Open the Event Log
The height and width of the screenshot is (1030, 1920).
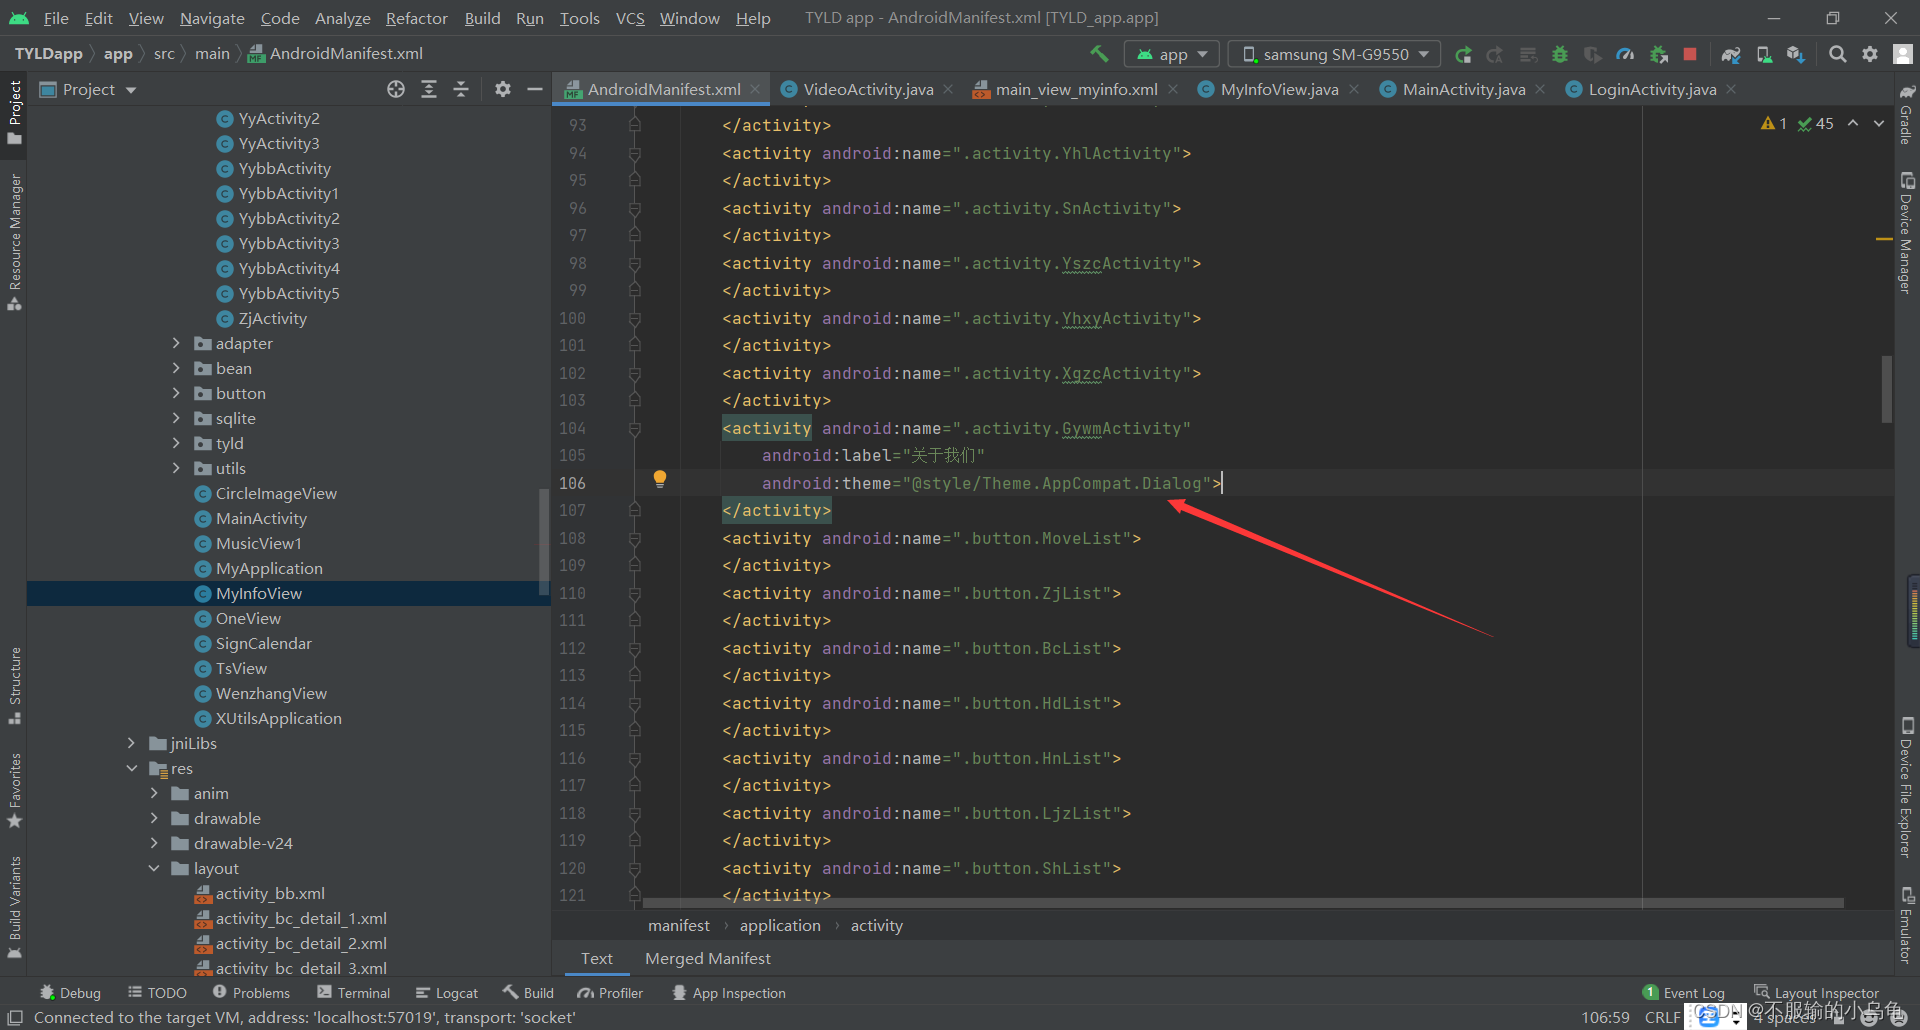[x=1692, y=992]
